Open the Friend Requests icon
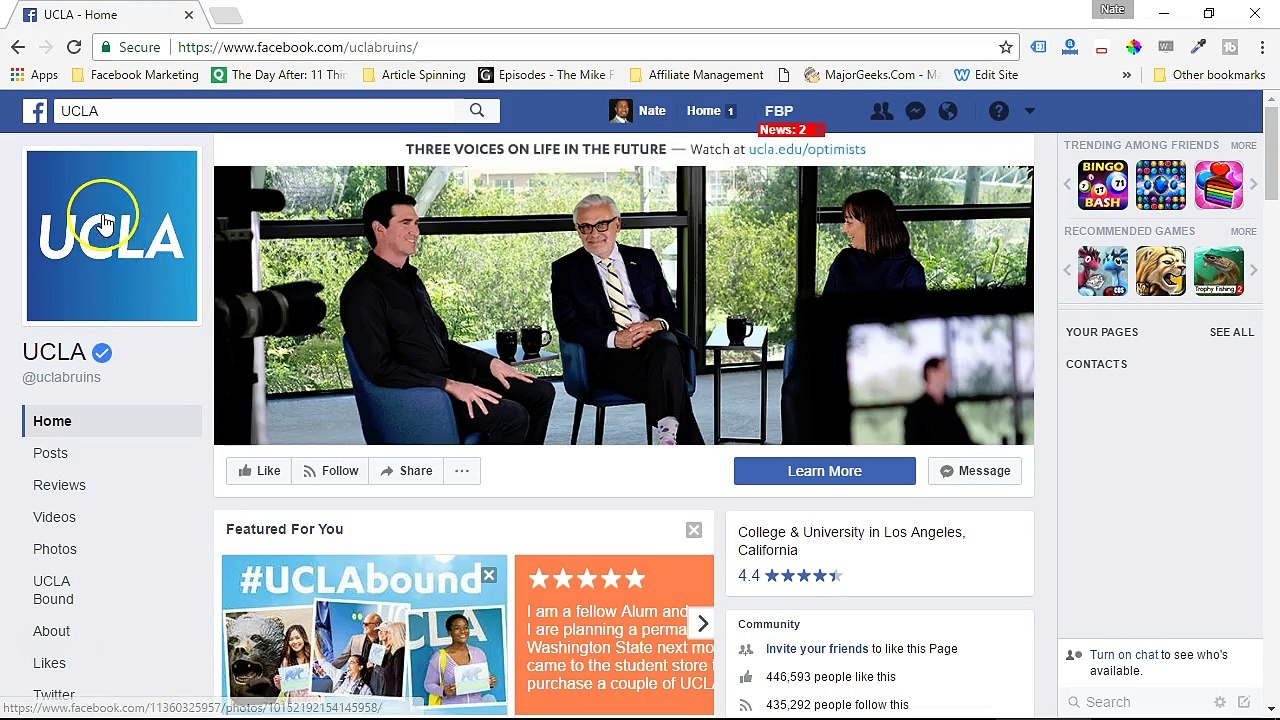The height and width of the screenshot is (720, 1280). pos(881,111)
